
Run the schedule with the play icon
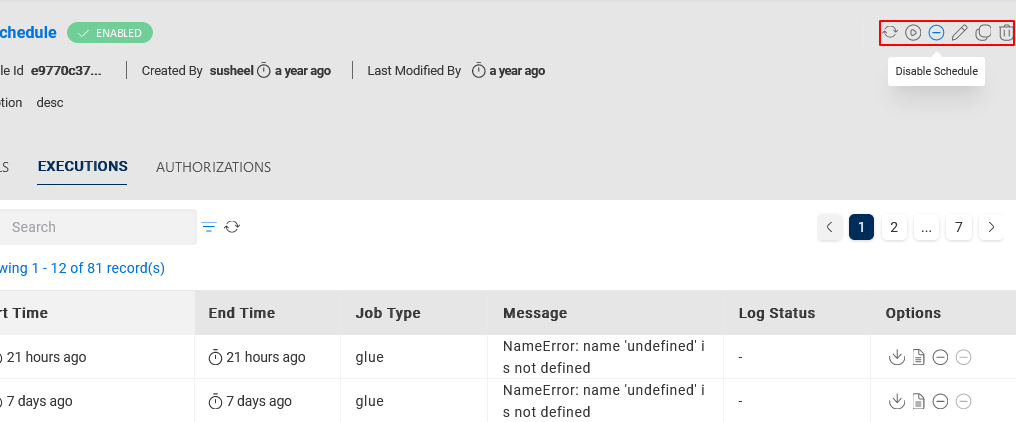[x=913, y=33]
